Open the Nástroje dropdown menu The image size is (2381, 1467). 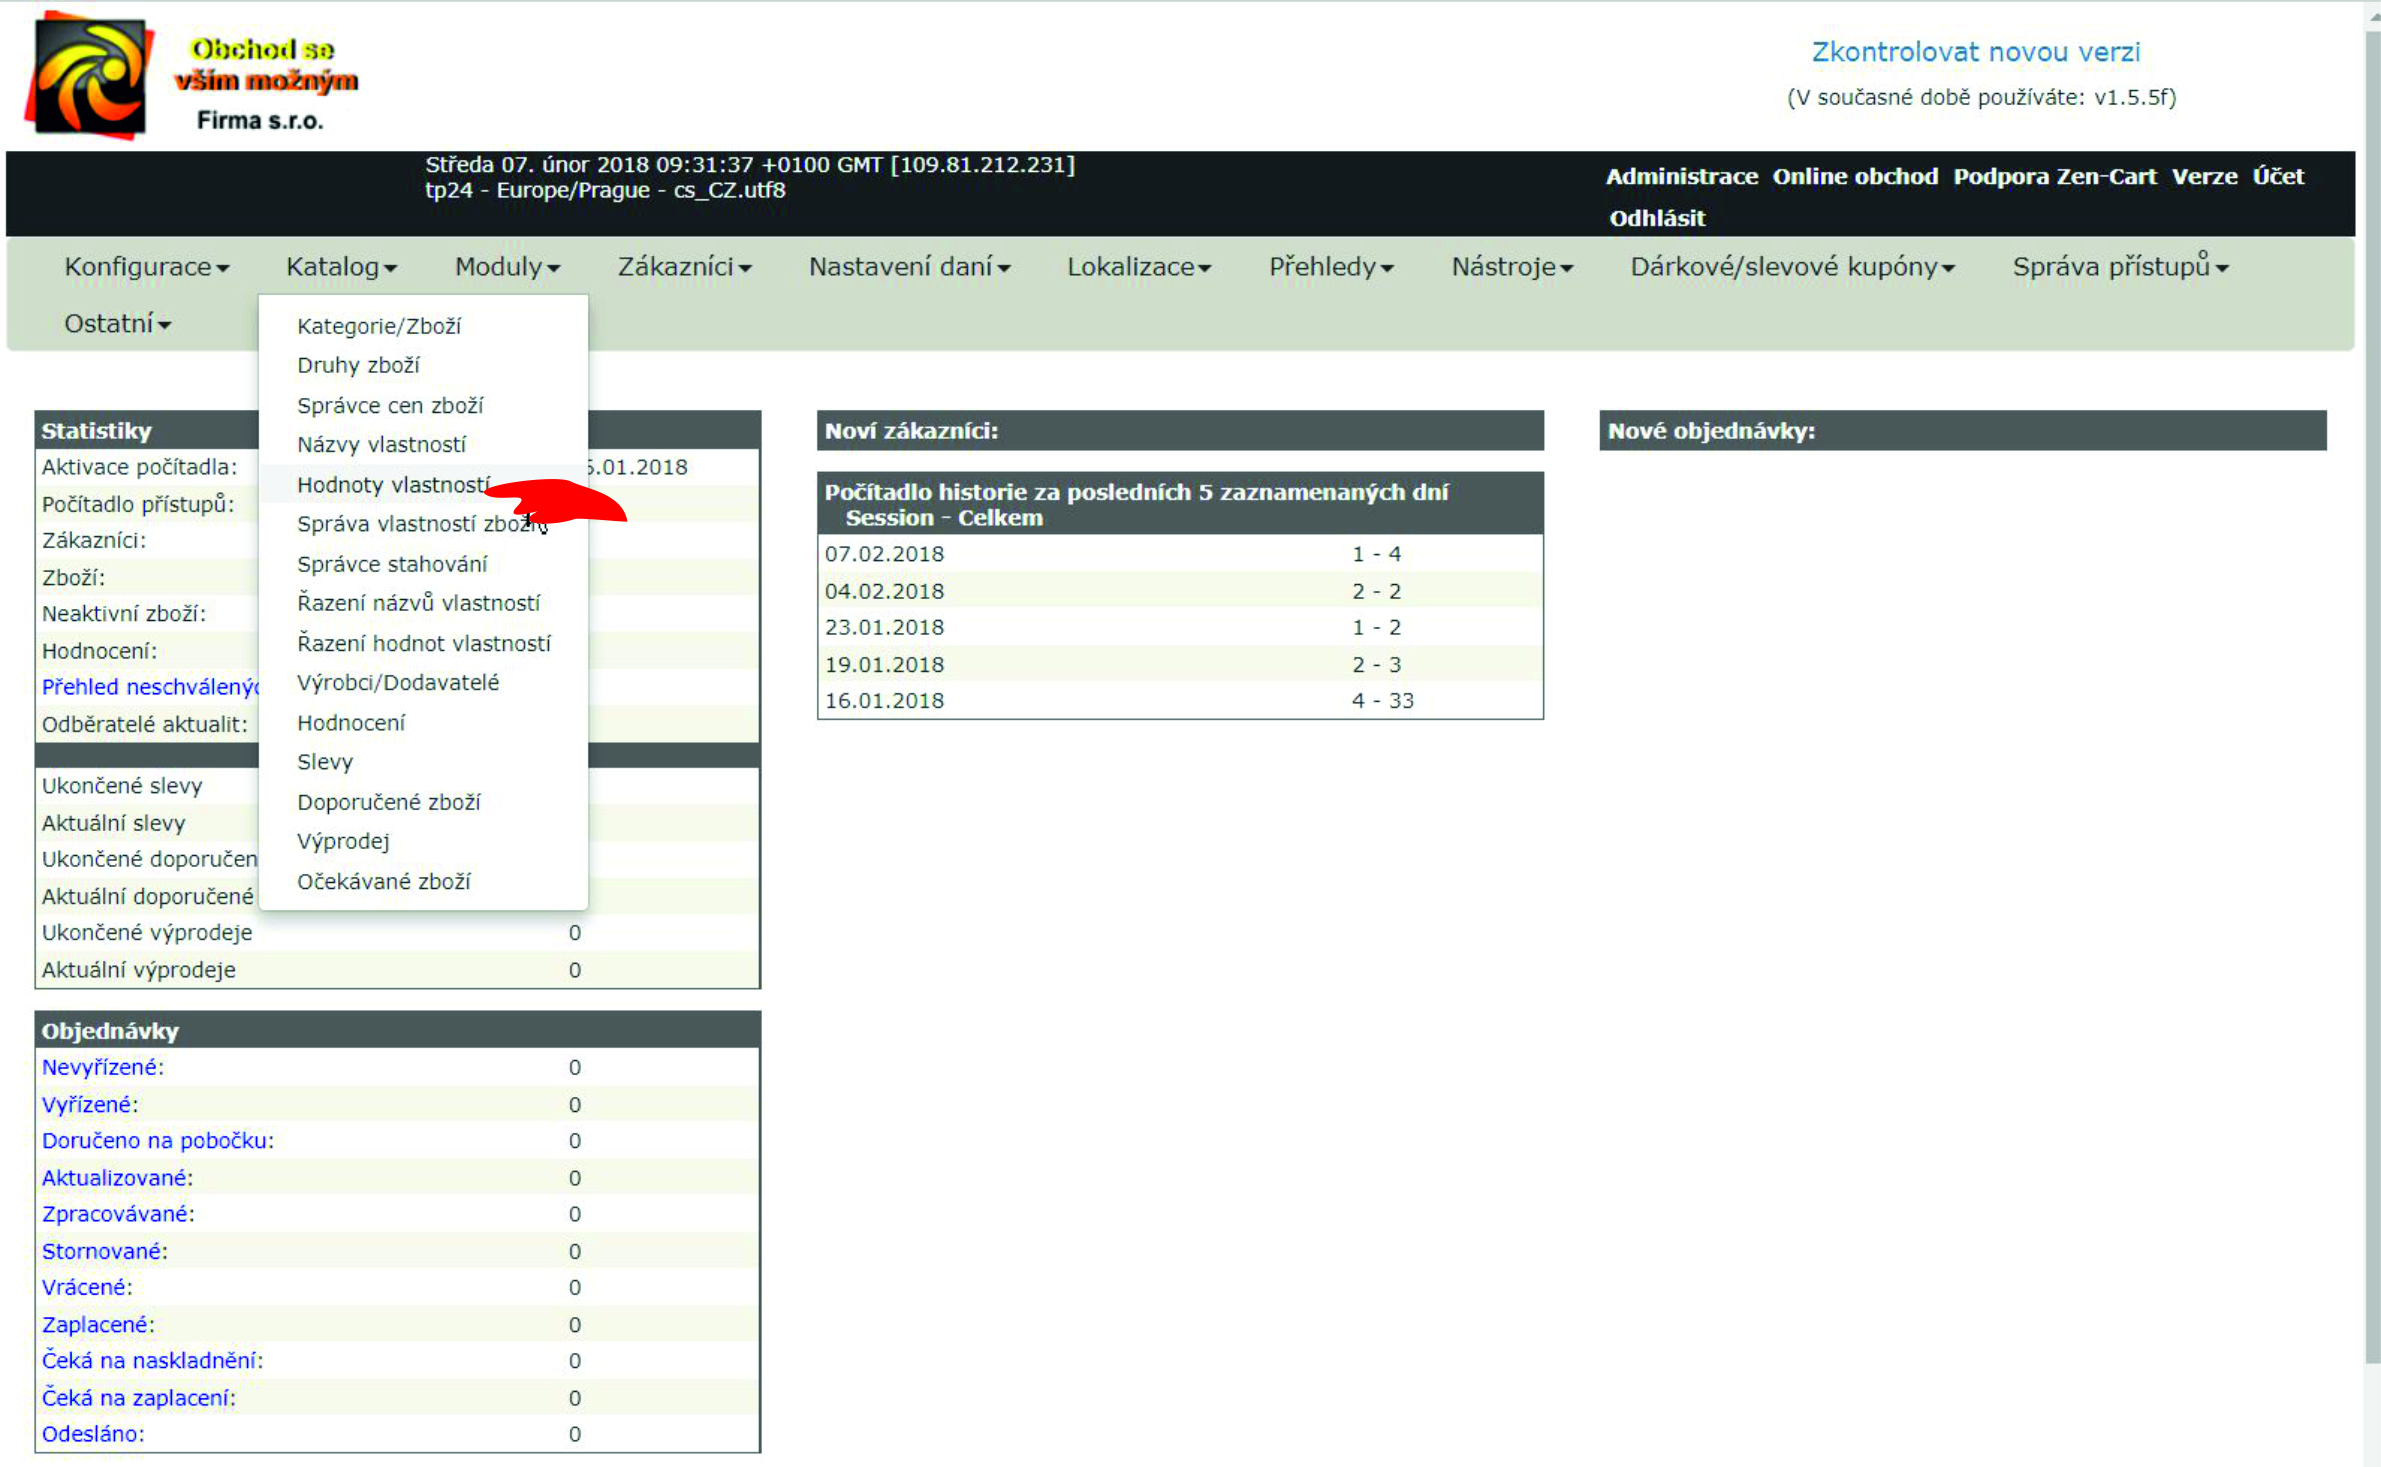1511,267
